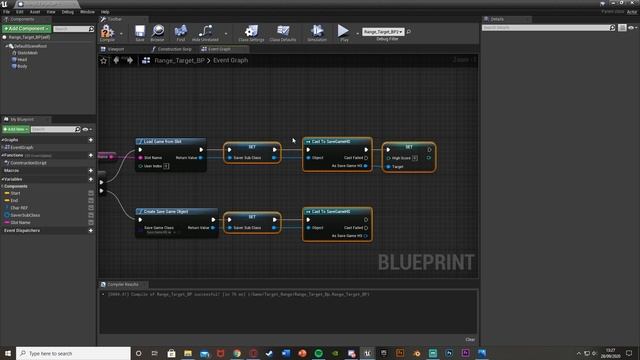
Task: Open the Spotify icon in Windows taskbar
Action: pyautogui.click(x=318, y=353)
